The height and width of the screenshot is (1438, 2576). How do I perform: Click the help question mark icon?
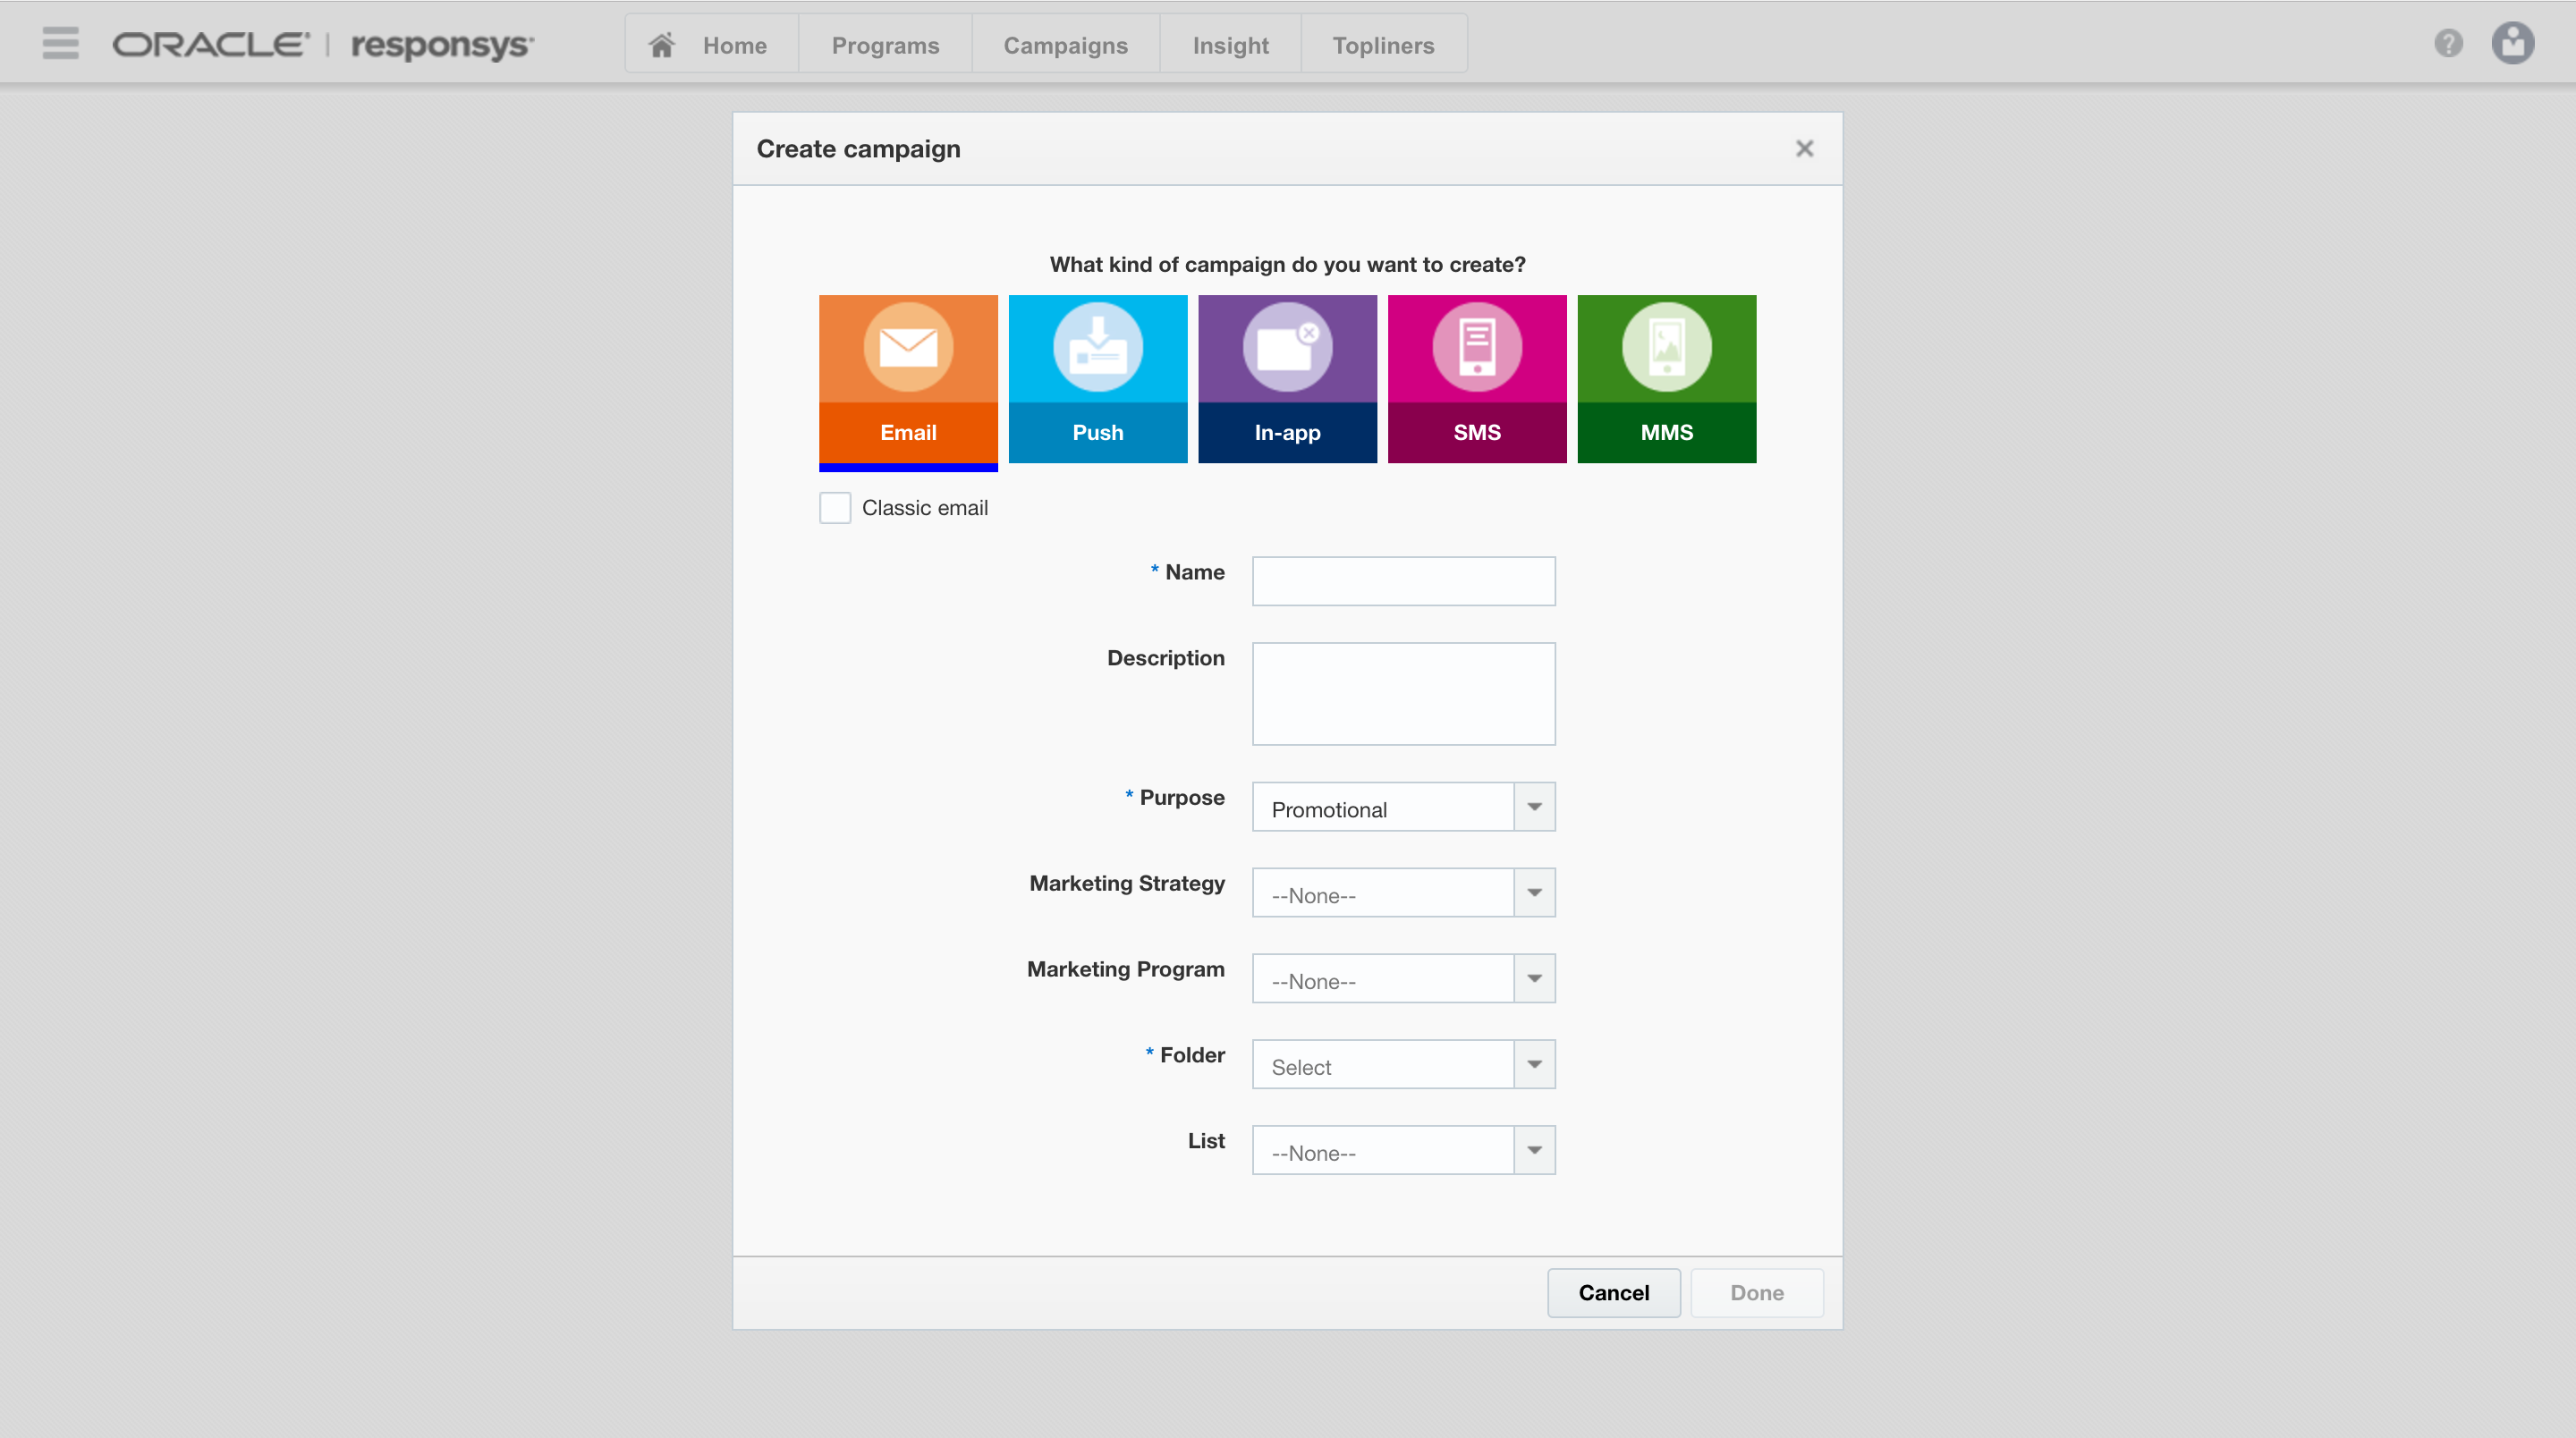click(x=2448, y=44)
